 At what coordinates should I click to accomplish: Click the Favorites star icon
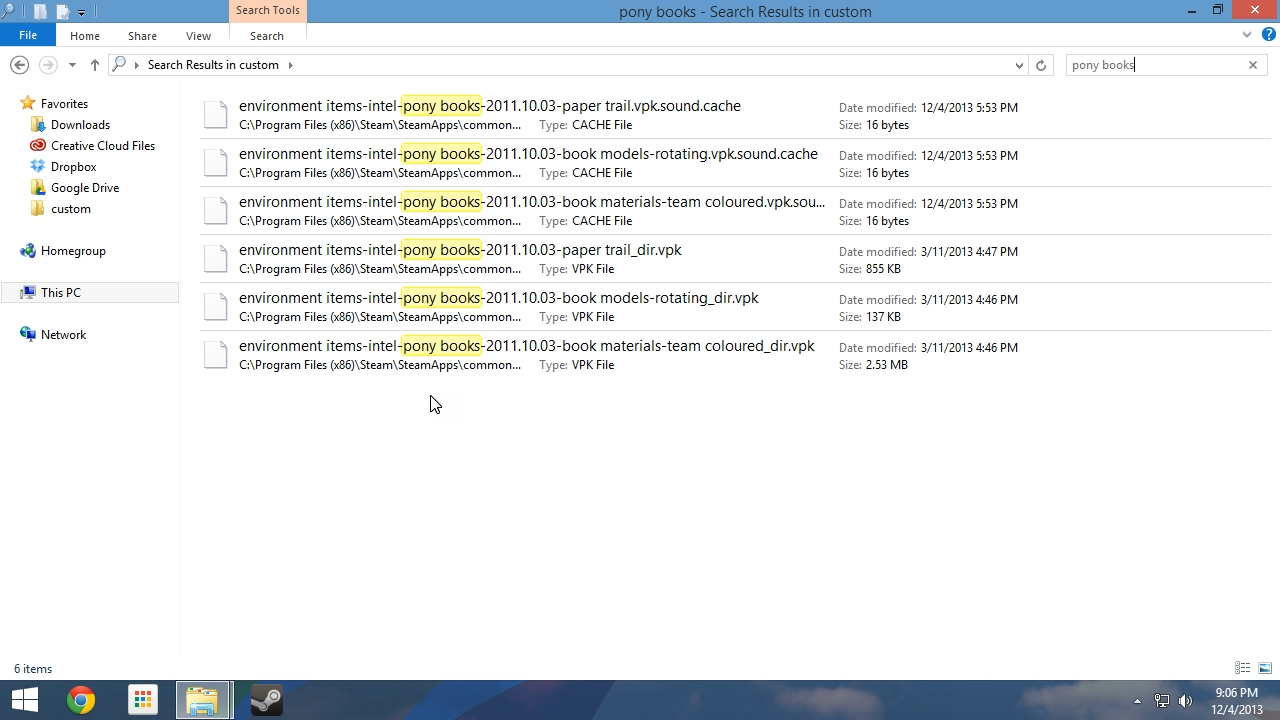pyautogui.click(x=28, y=103)
